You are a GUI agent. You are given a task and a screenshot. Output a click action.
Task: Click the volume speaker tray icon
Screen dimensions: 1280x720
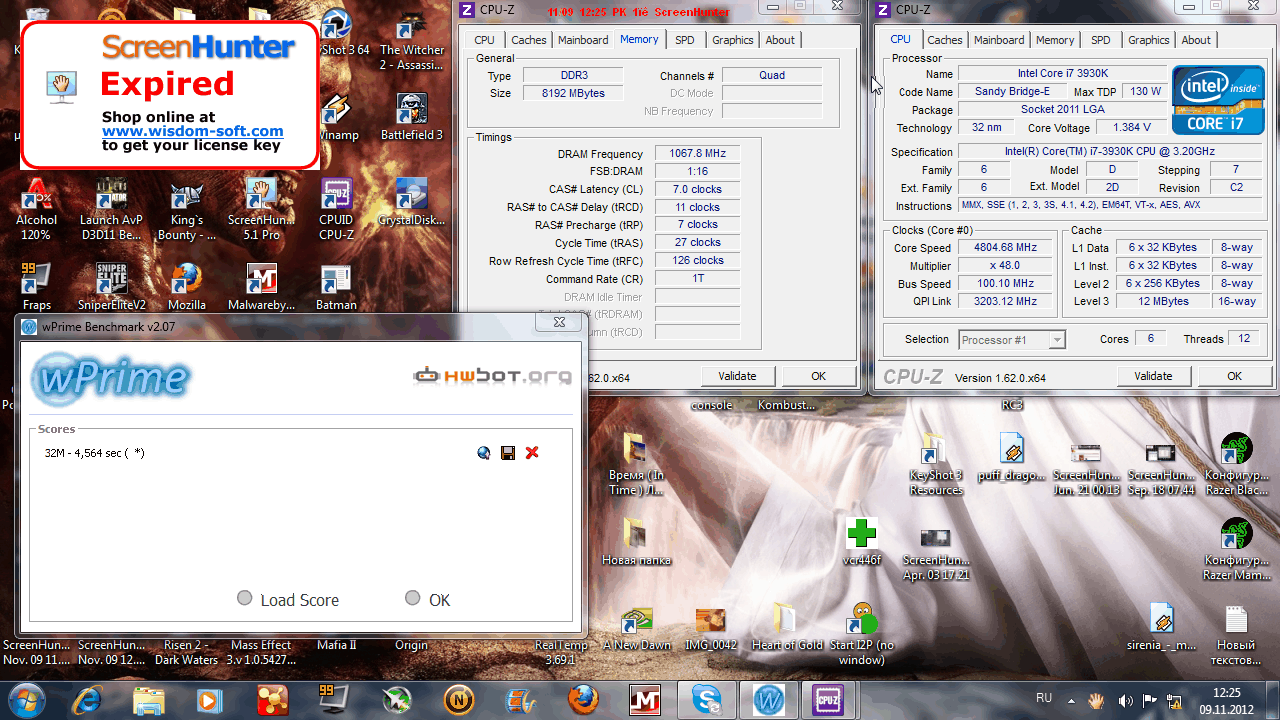pos(1125,699)
